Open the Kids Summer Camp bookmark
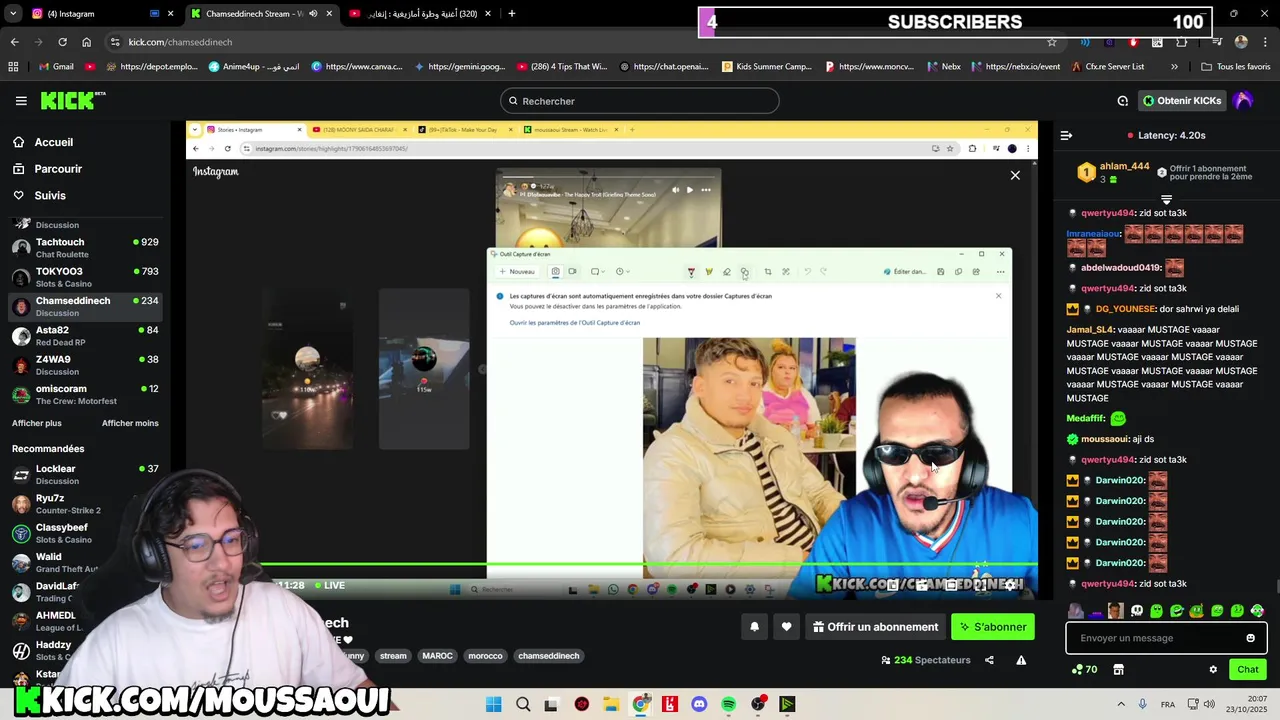1280x720 pixels. [766, 67]
